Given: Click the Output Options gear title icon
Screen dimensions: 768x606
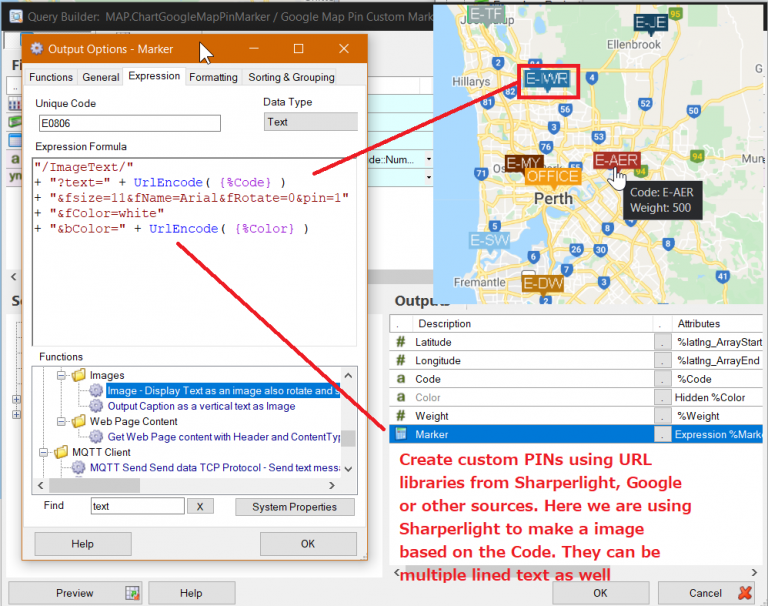Looking at the screenshot, I should coord(37,48).
